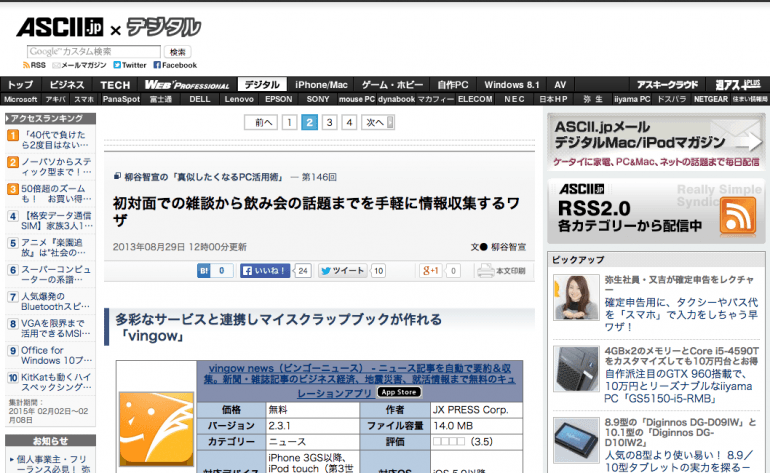Screen dimensions: 770x473
Task: Go to page 1 in pagination
Action: pyautogui.click(x=290, y=122)
